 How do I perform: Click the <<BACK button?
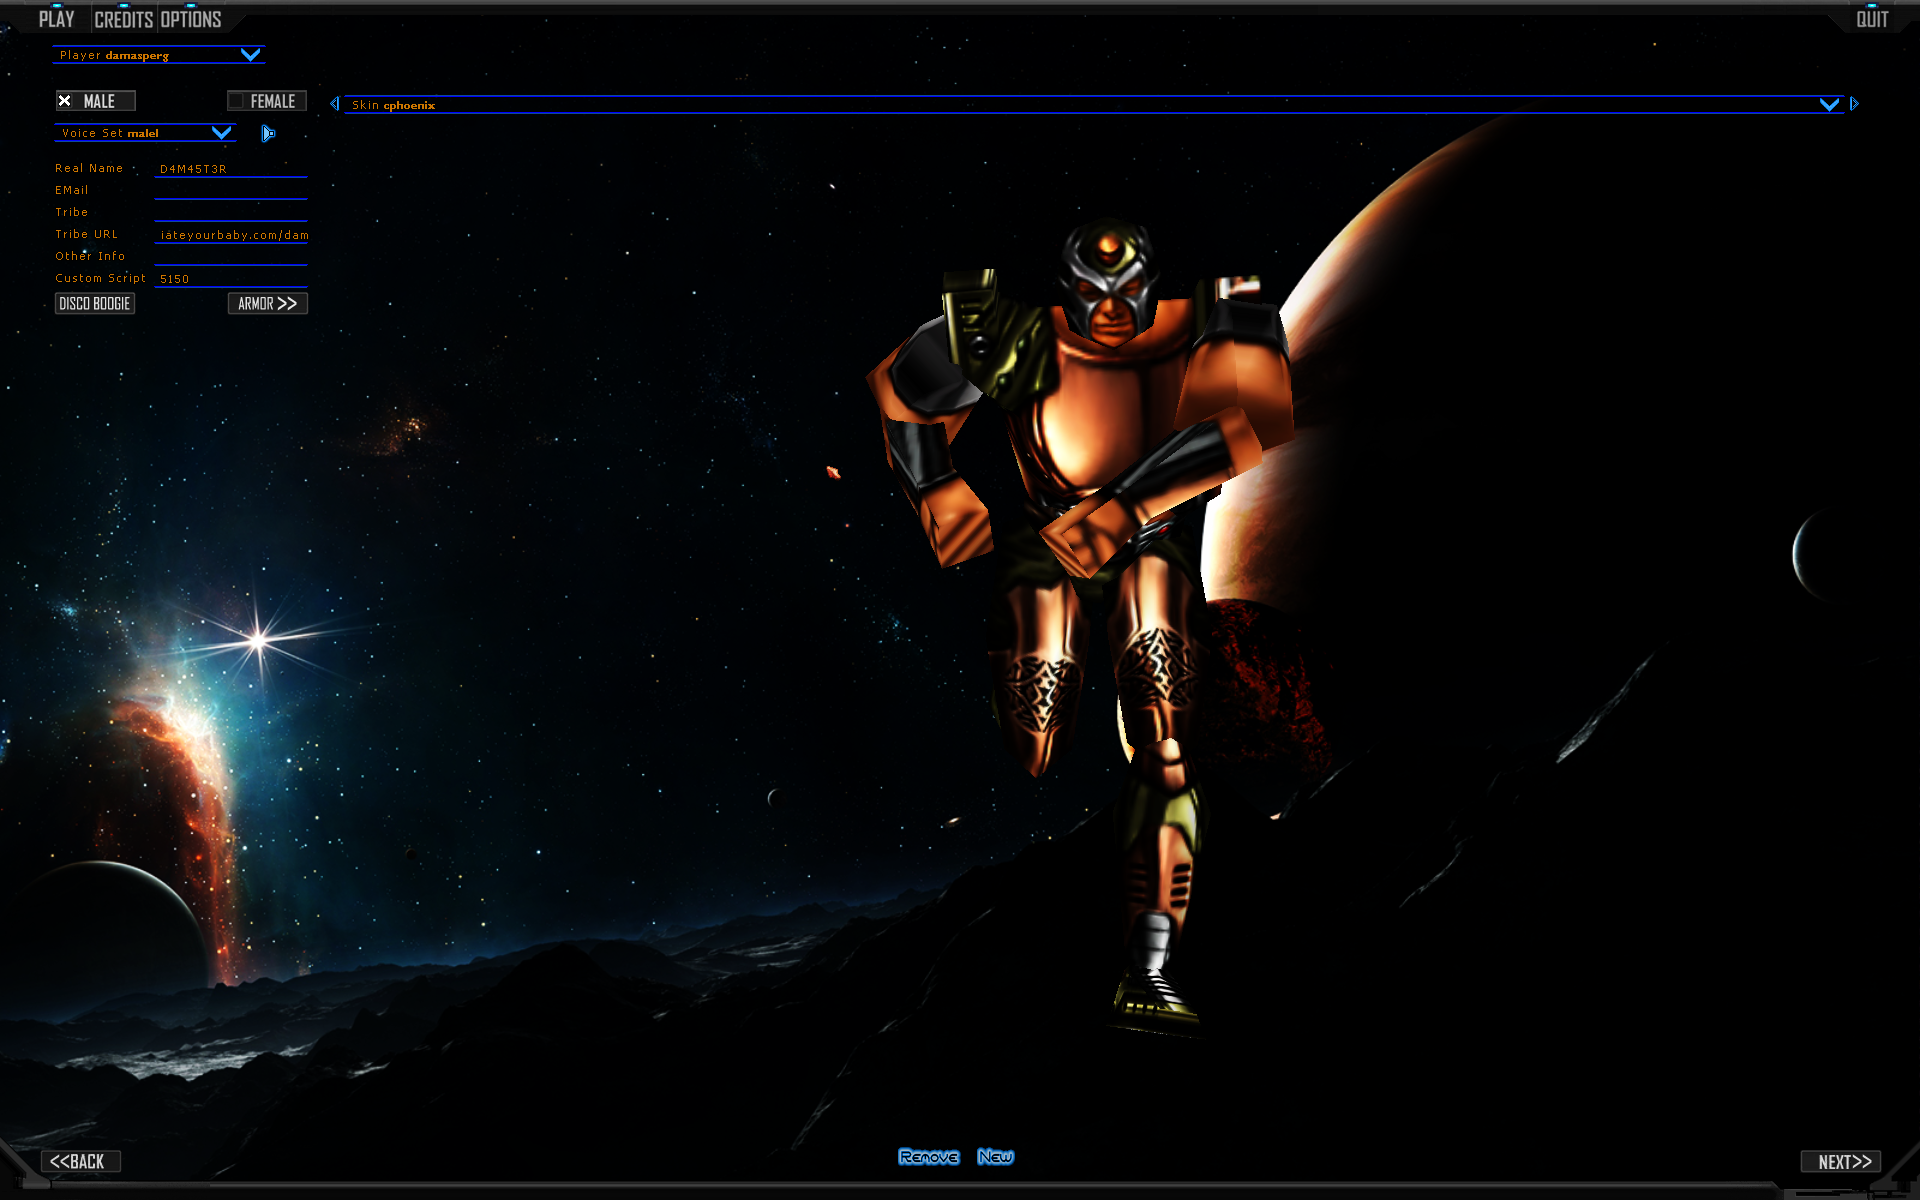(79, 1162)
